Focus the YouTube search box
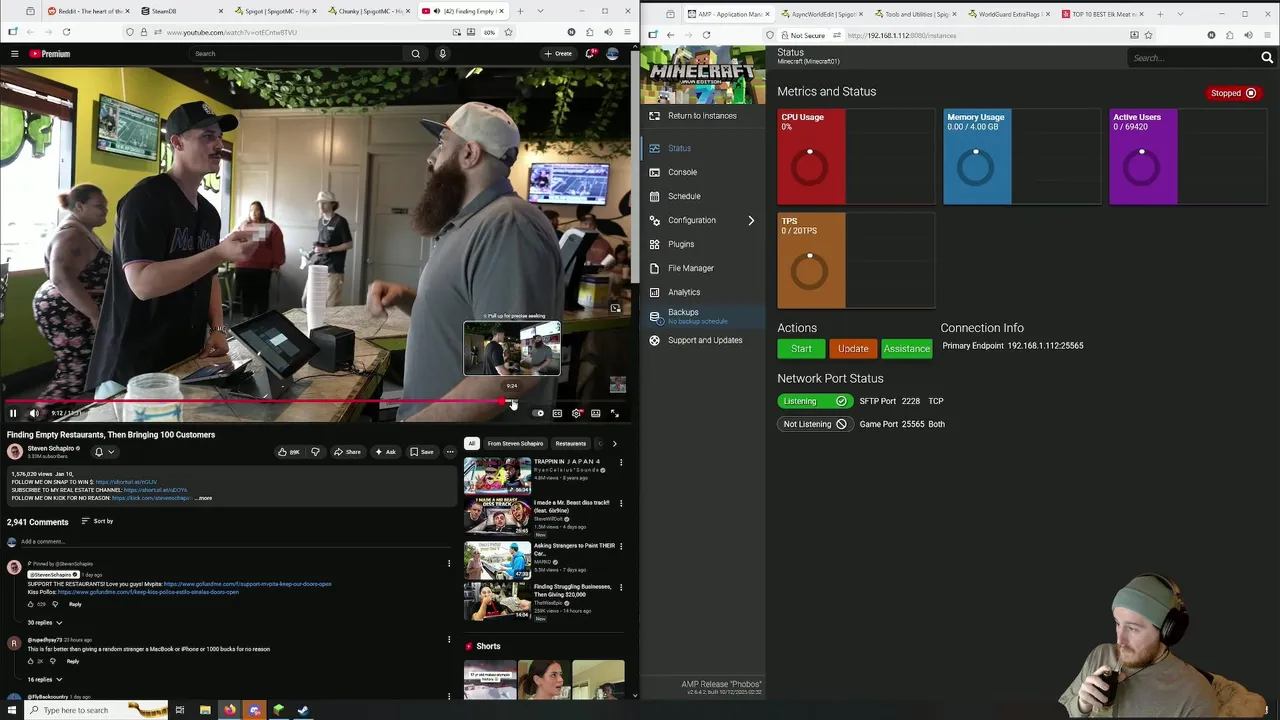Image resolution: width=1280 pixels, height=720 pixels. [297, 54]
